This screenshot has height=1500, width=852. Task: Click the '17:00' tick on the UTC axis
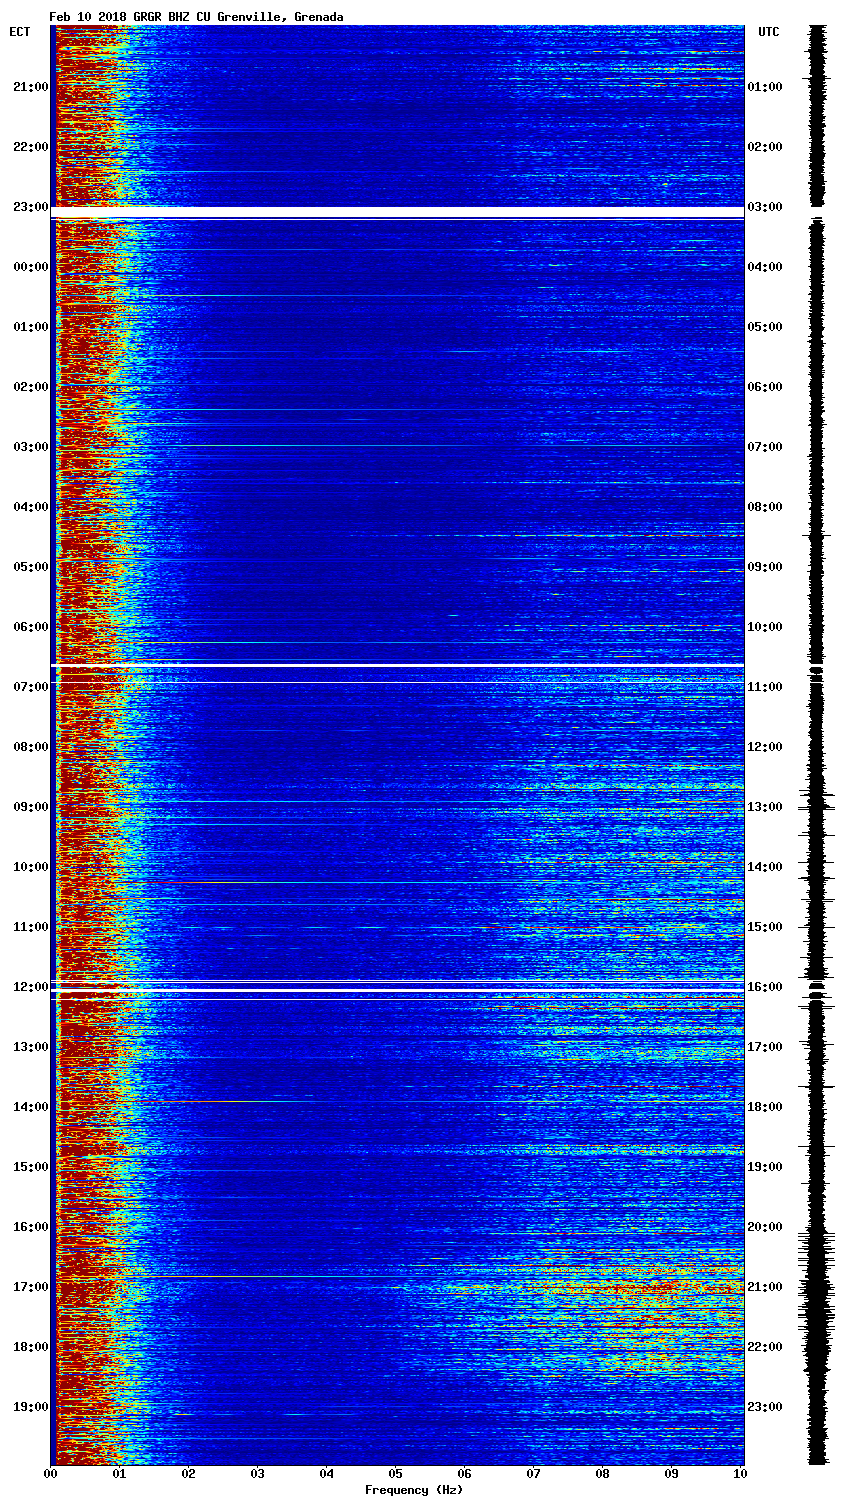765,1047
